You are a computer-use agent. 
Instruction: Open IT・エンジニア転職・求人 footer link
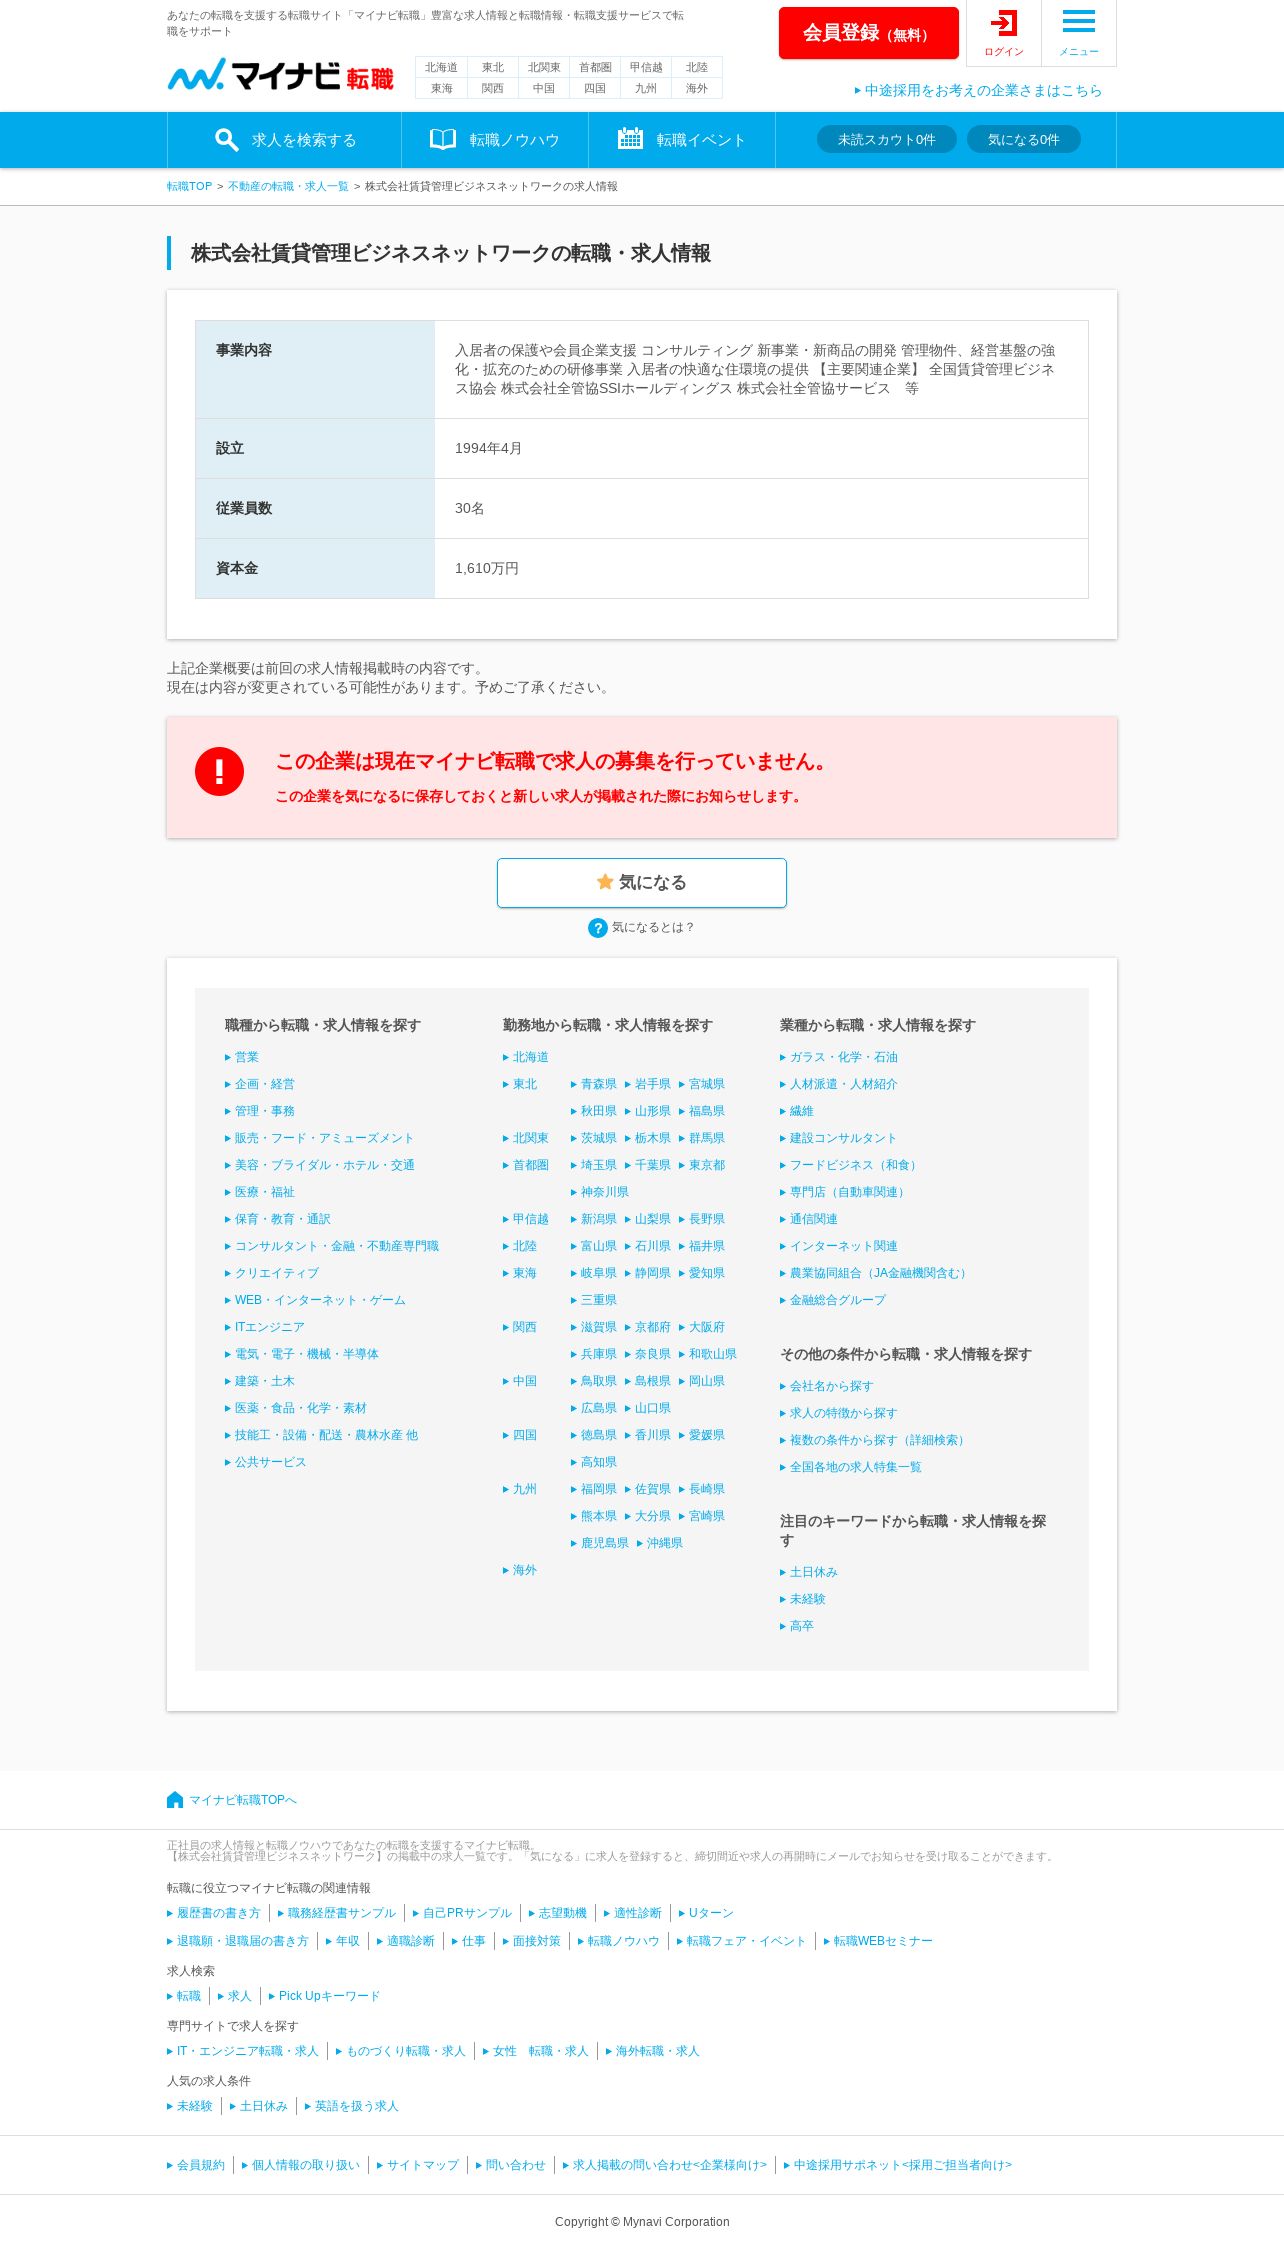coord(243,2051)
